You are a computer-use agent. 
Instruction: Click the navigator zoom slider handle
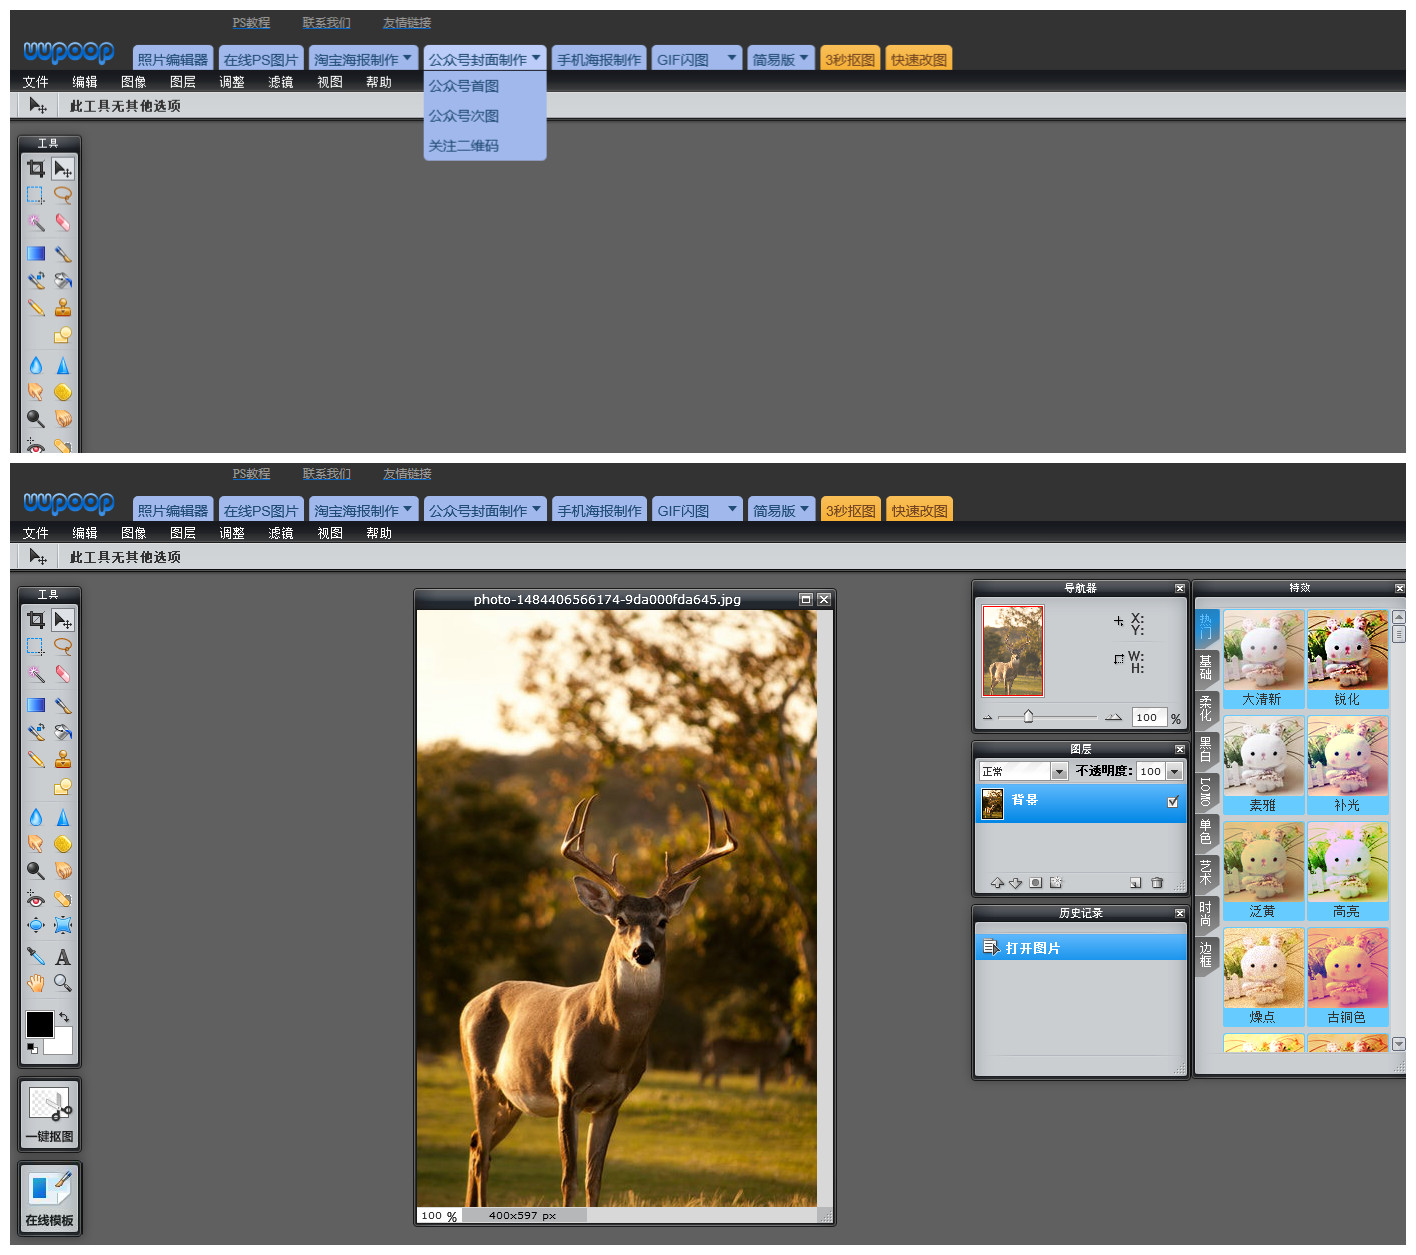[x=1028, y=716]
